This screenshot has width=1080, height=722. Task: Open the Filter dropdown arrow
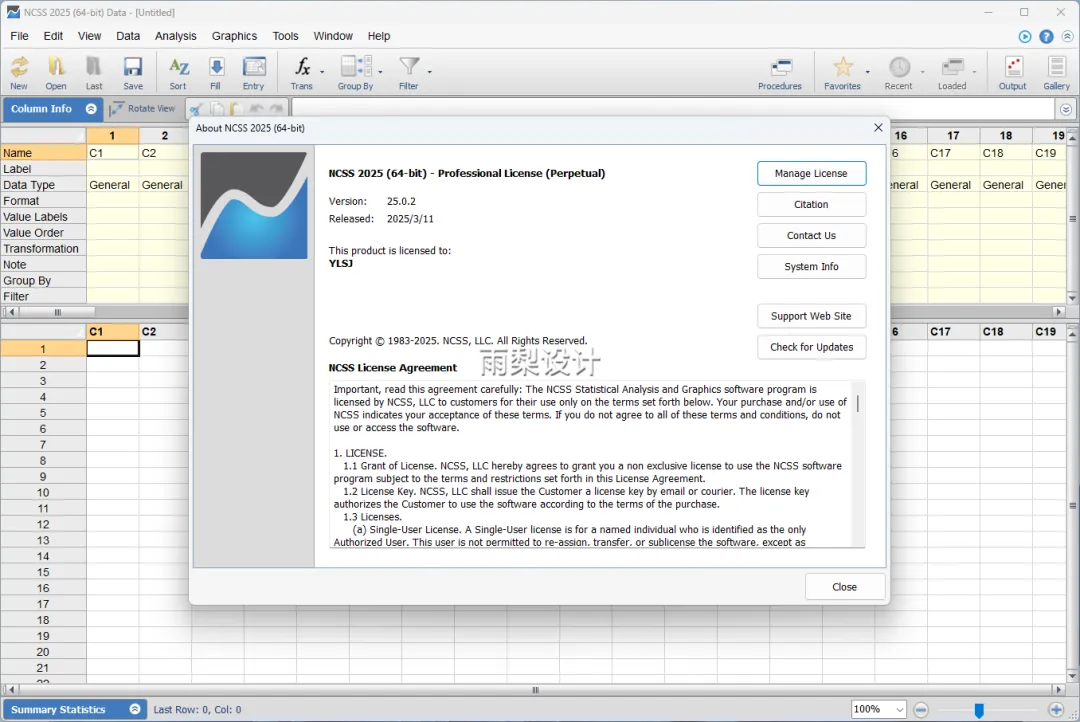[429, 72]
